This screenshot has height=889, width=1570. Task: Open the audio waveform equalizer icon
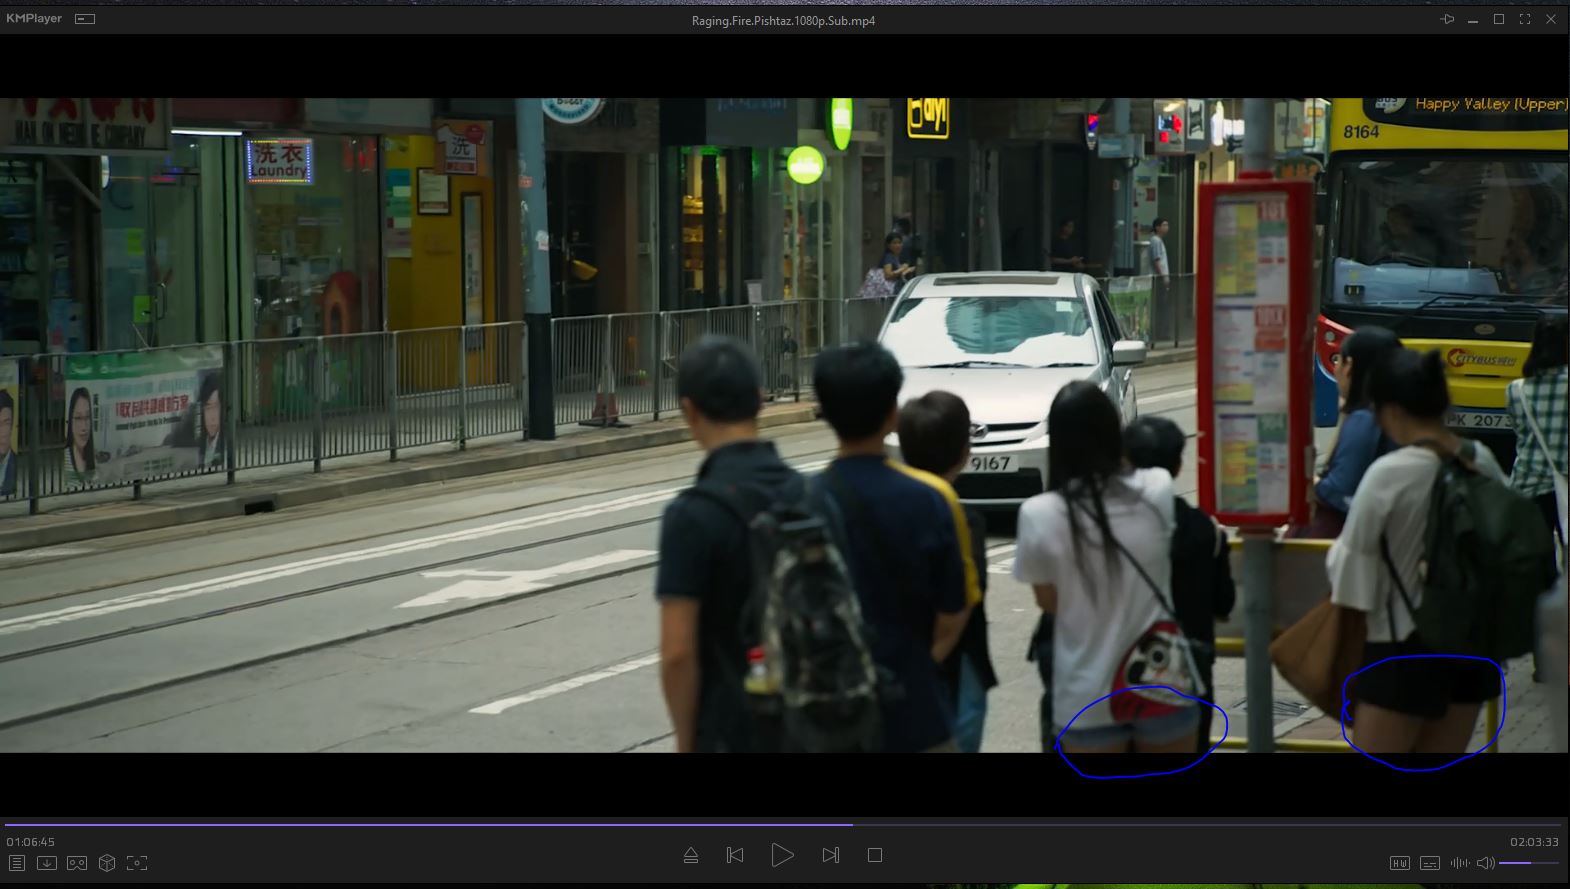click(1460, 863)
